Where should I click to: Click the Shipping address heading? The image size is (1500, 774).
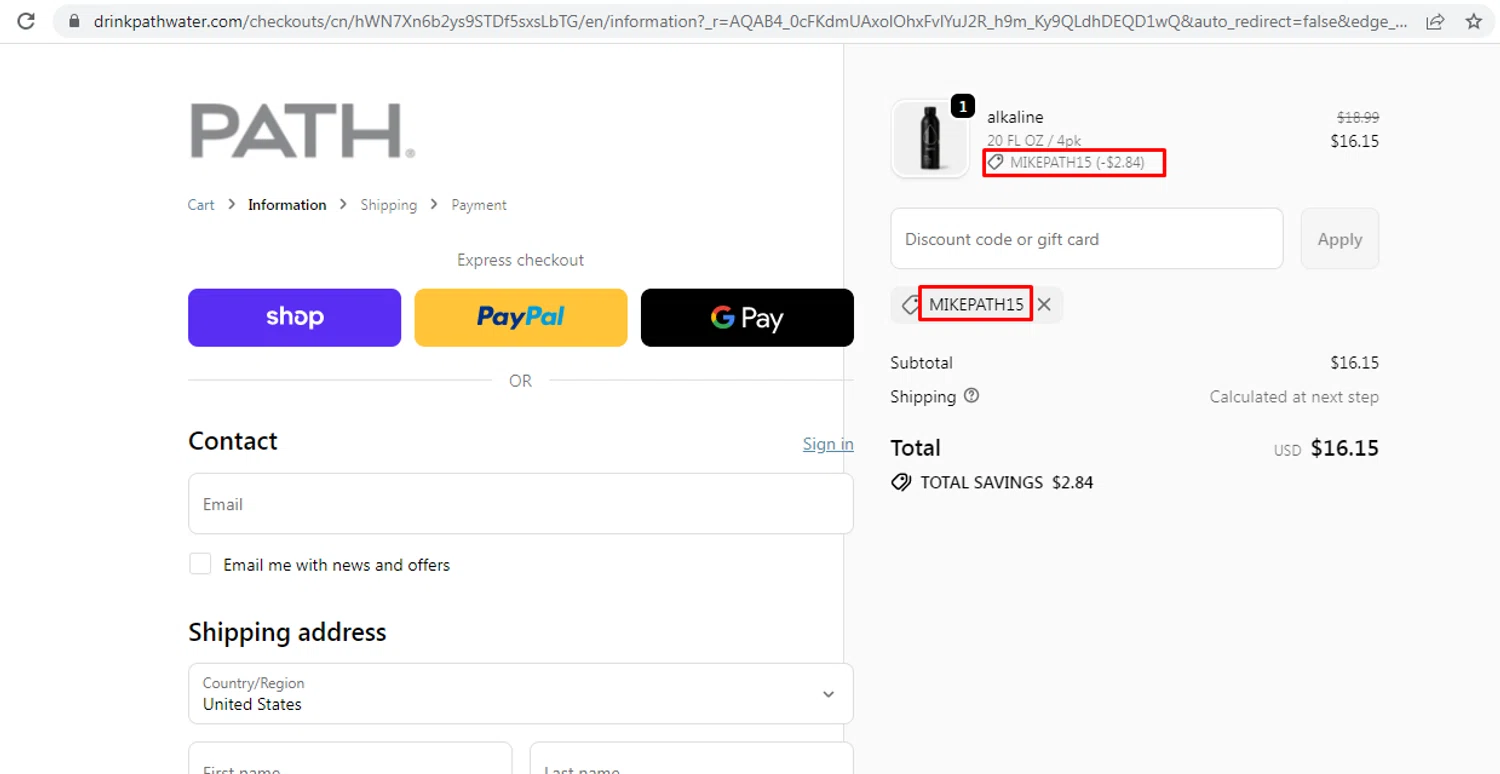[x=287, y=632]
